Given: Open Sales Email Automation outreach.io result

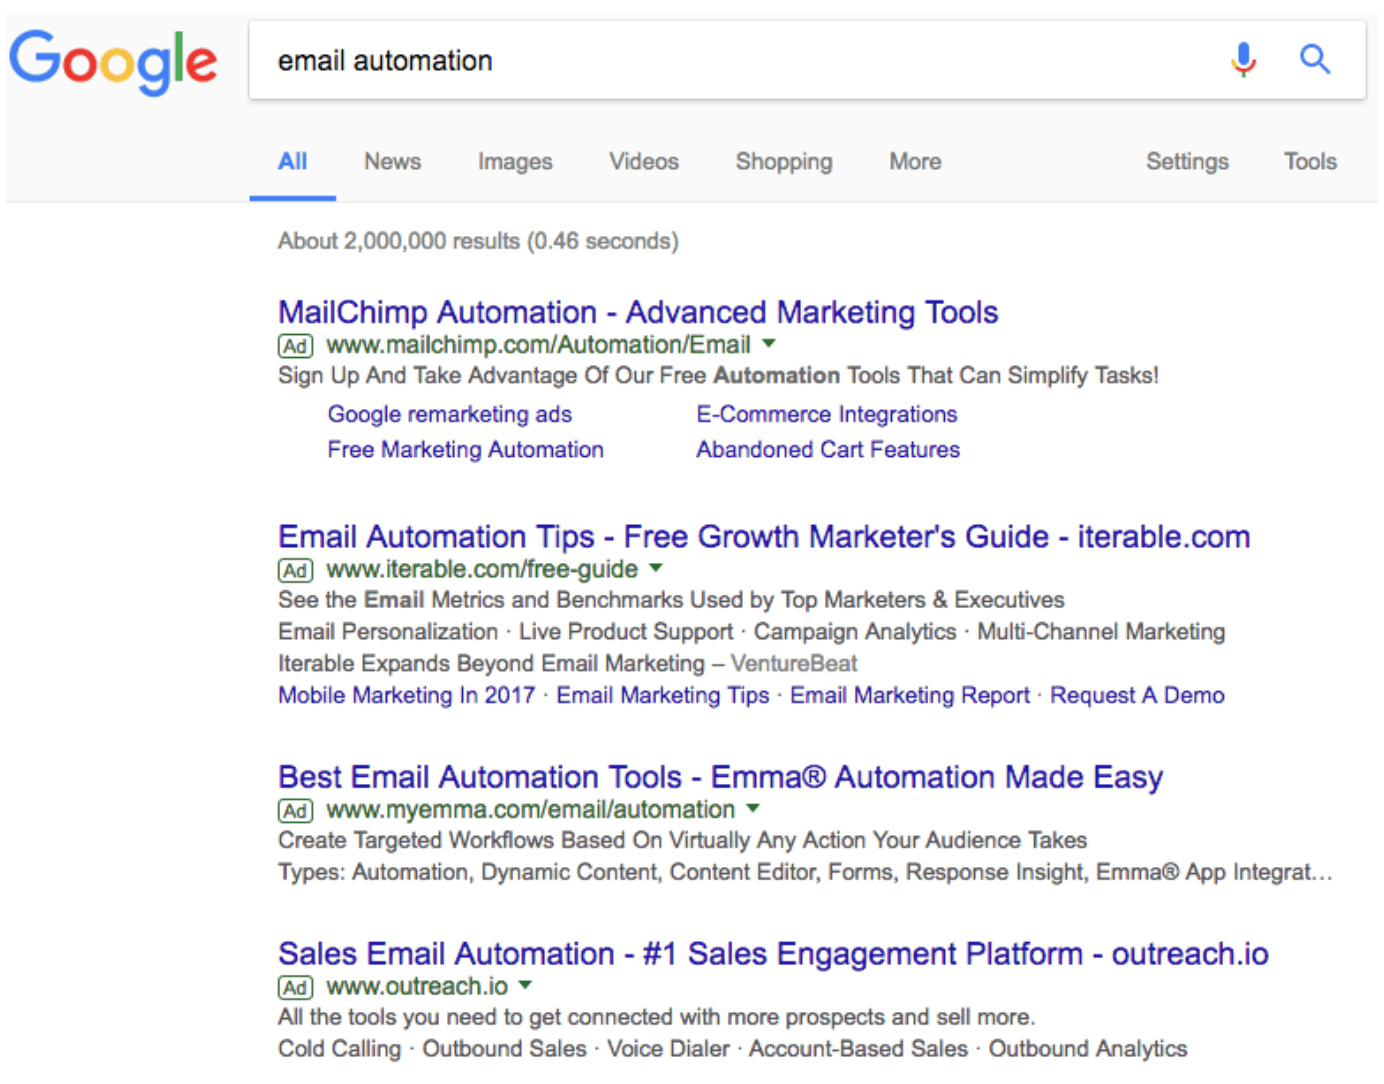Looking at the screenshot, I should pyautogui.click(x=773, y=955).
